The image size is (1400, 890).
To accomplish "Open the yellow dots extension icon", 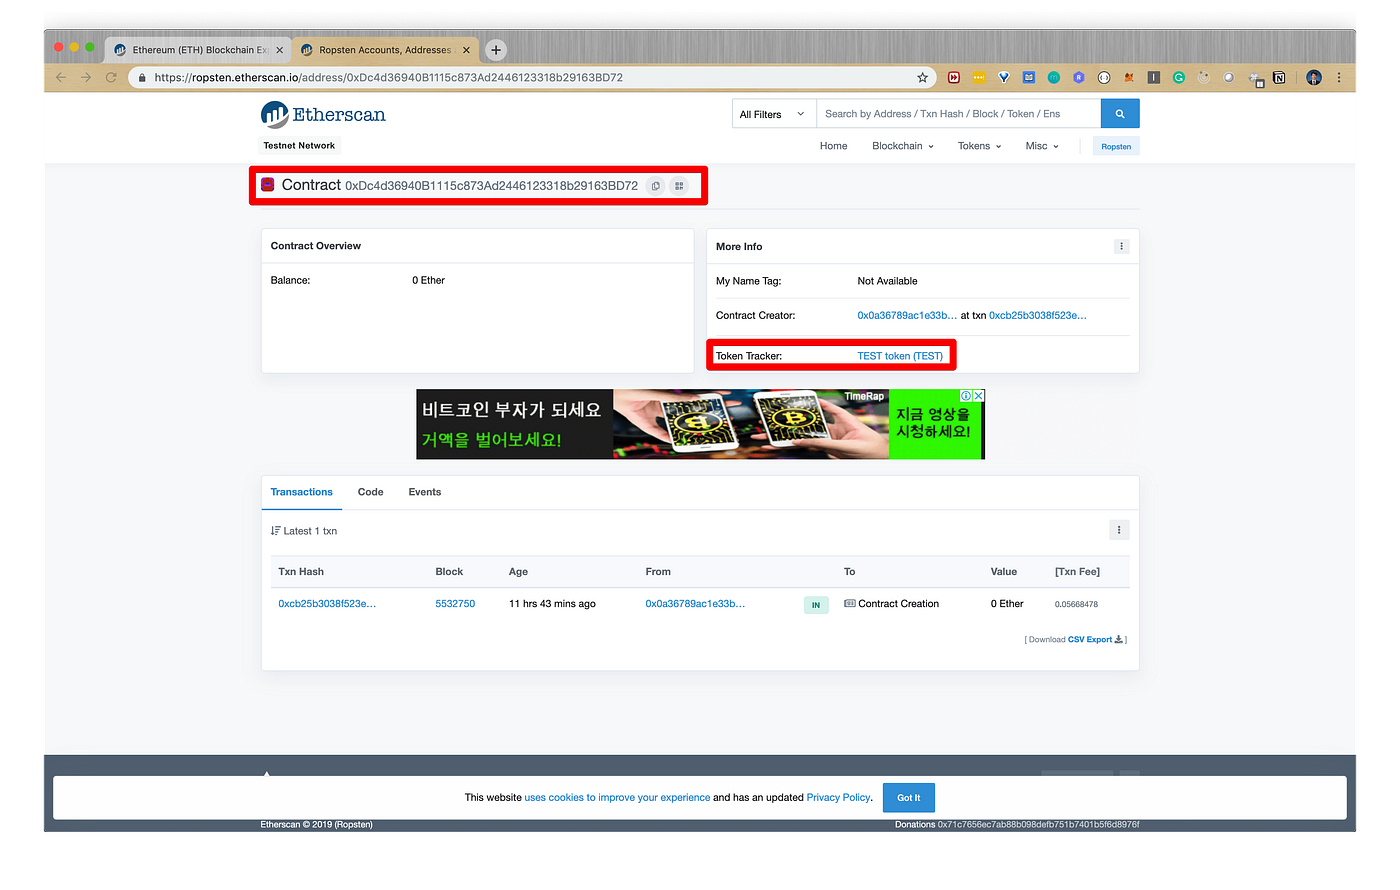I will (x=979, y=77).
